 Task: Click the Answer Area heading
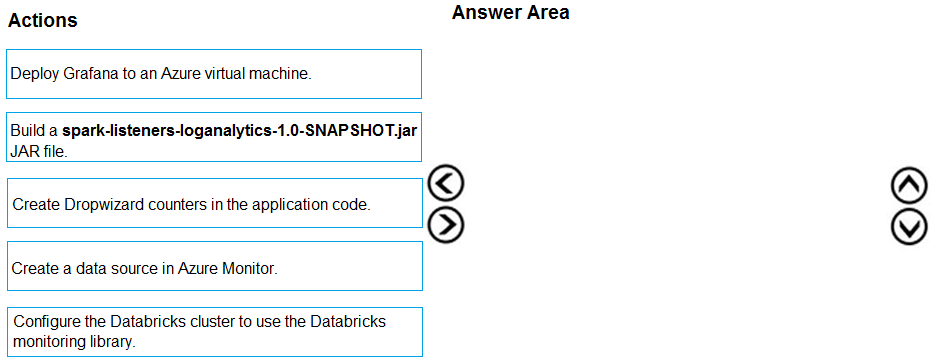point(511,12)
